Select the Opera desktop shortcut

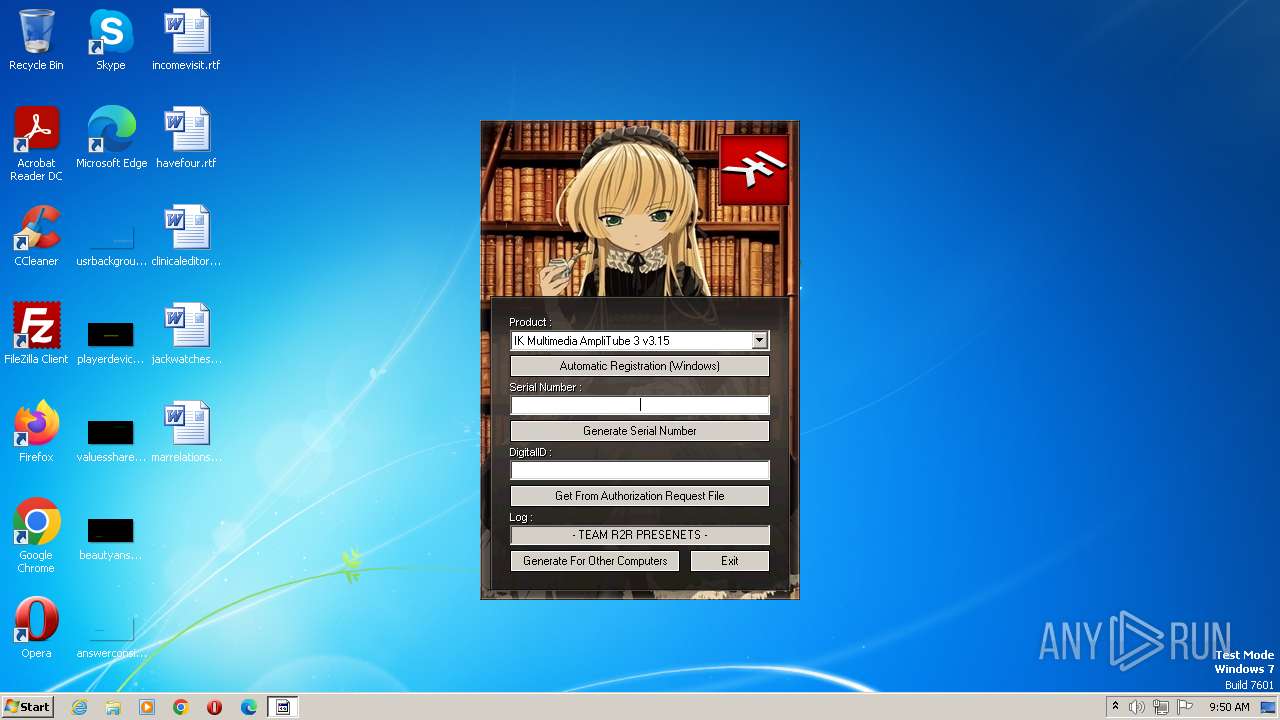(x=36, y=628)
